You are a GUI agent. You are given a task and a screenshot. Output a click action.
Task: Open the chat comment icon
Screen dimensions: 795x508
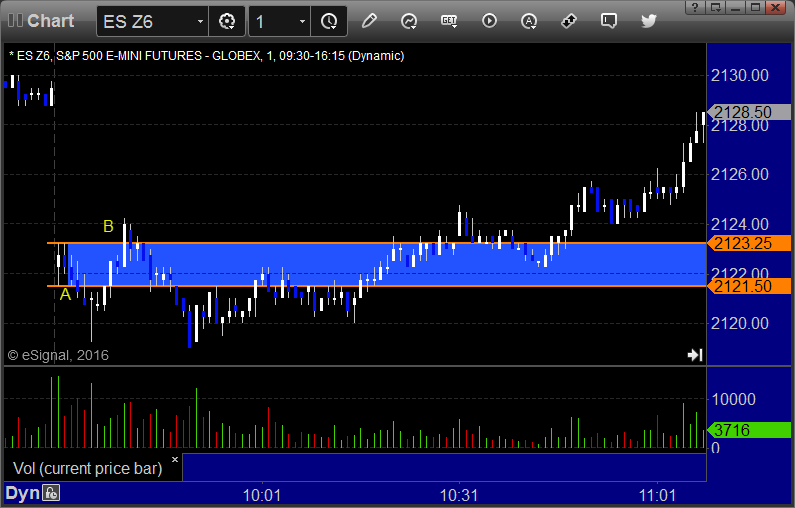[x=608, y=21]
